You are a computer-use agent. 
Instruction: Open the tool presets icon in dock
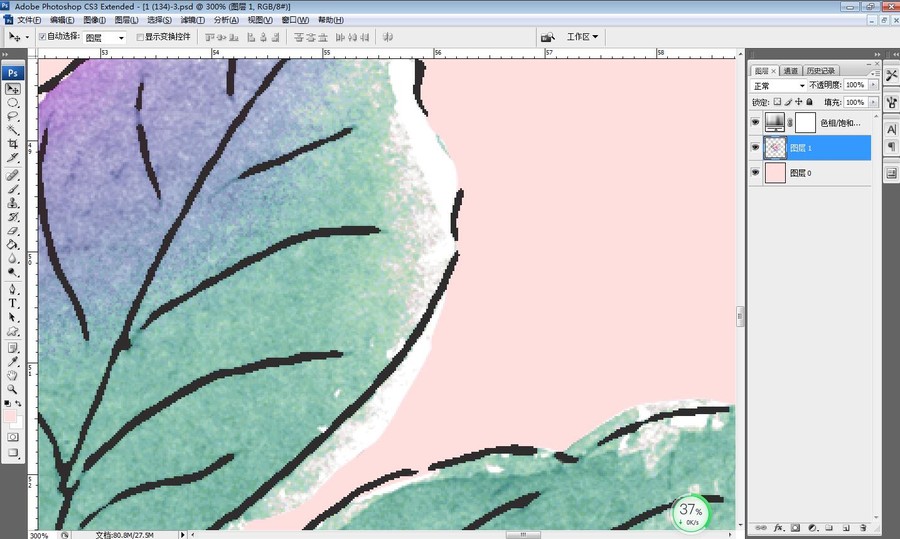click(x=891, y=75)
